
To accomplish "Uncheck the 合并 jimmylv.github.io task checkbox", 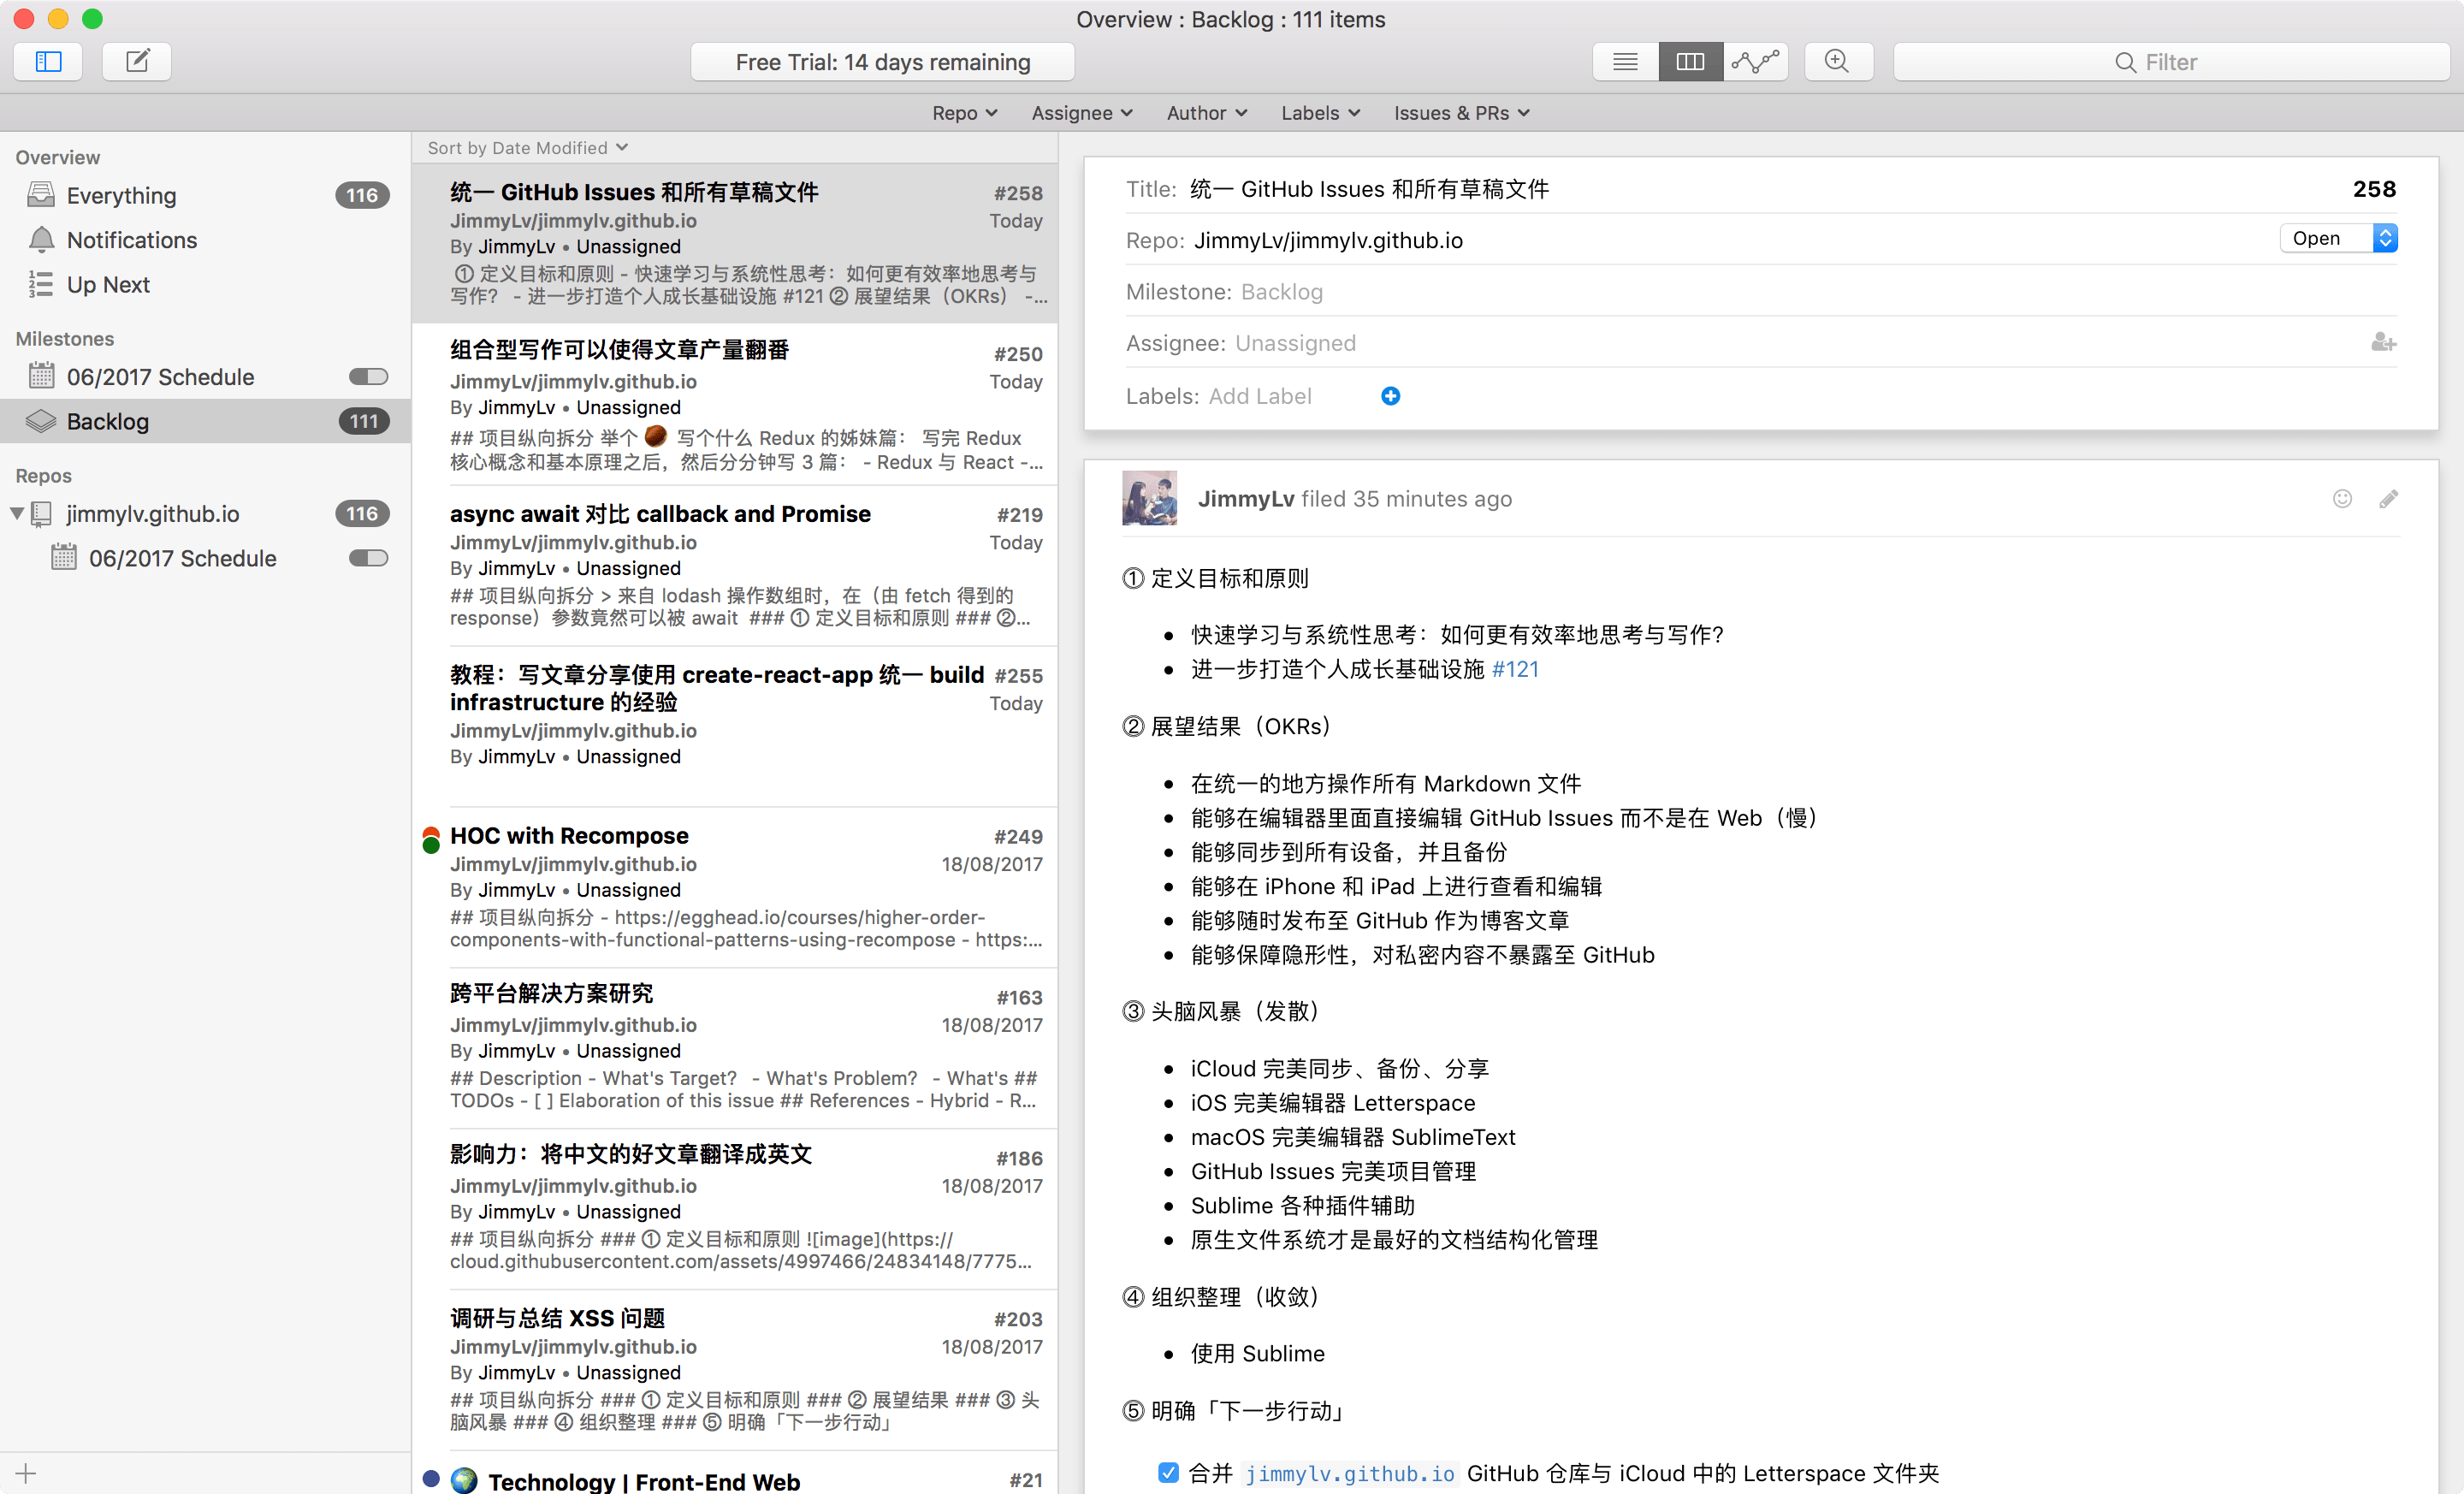I will tap(1168, 1472).
